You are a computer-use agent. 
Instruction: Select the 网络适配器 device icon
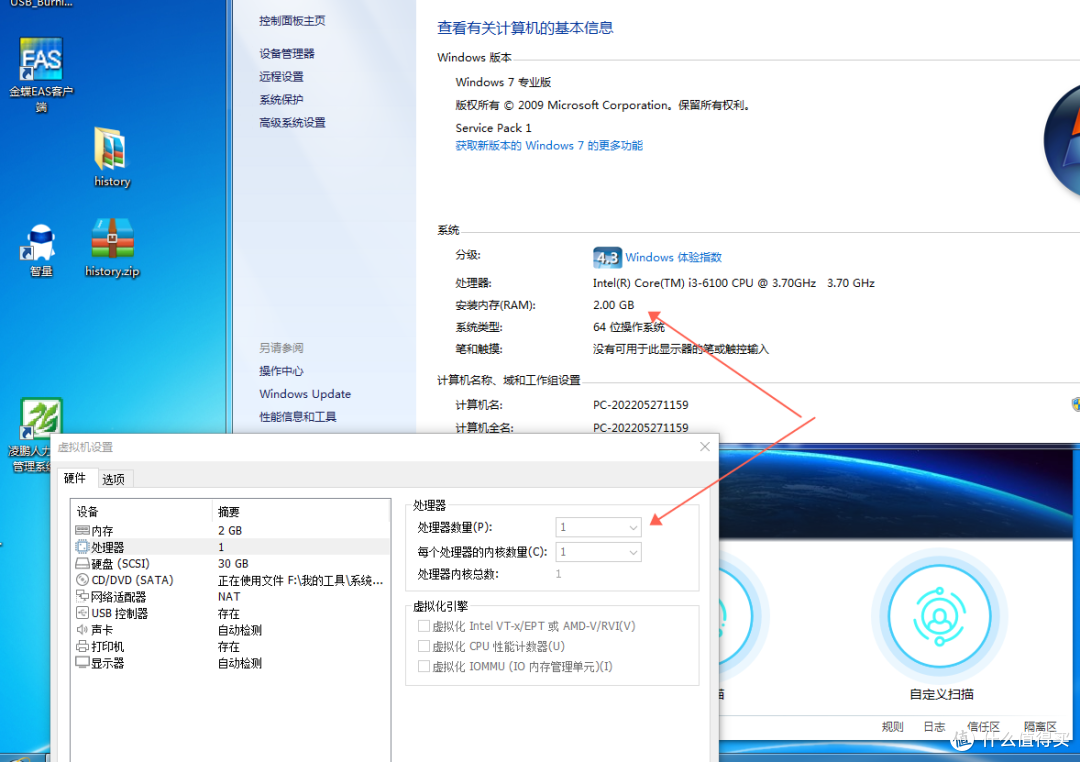82,597
